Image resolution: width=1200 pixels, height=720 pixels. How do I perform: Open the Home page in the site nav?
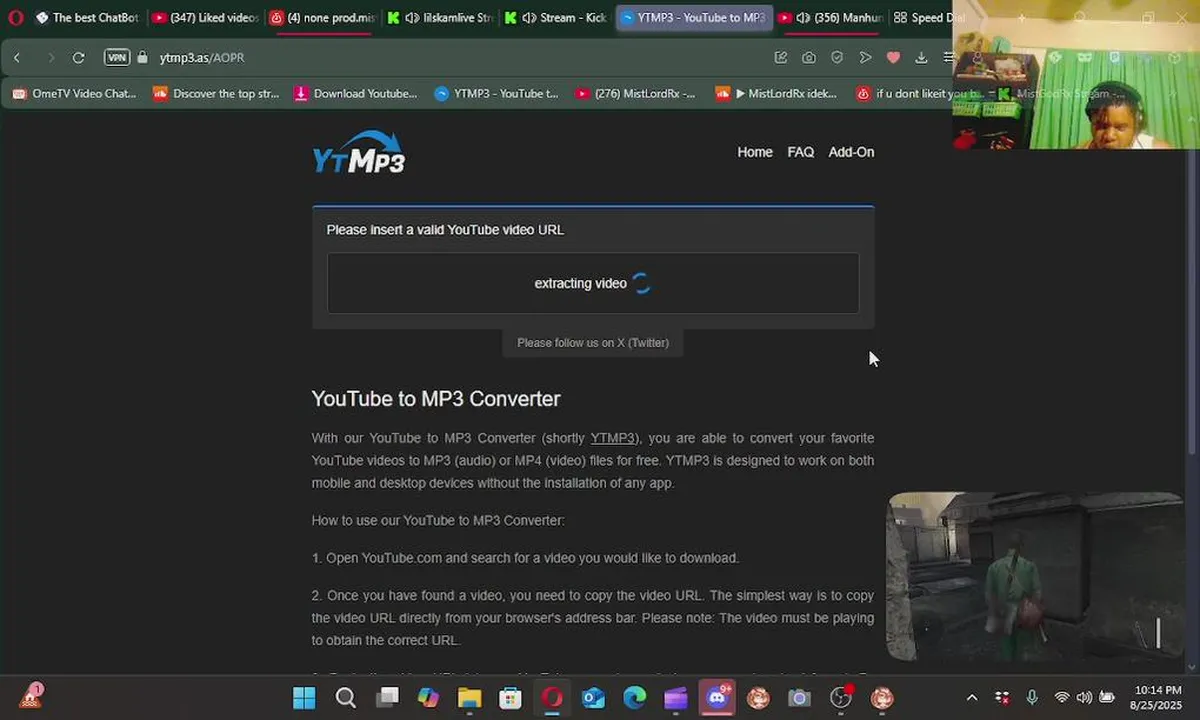(x=755, y=152)
